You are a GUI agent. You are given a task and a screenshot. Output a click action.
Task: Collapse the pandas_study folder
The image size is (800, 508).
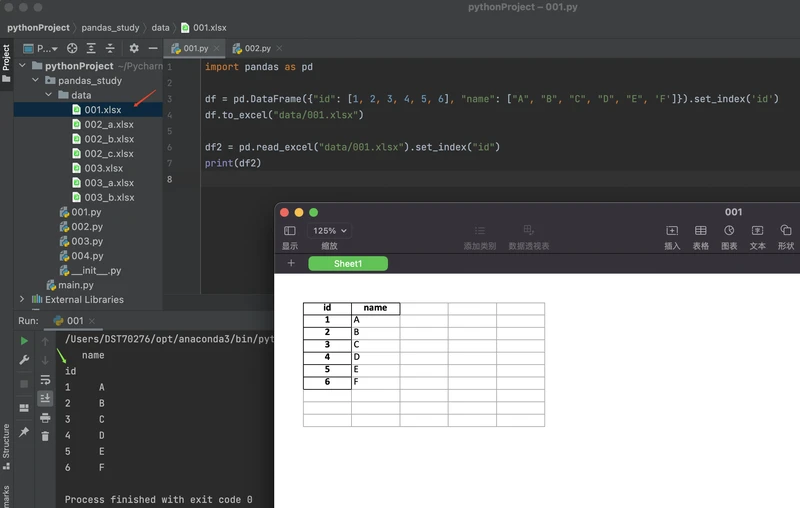(x=35, y=80)
